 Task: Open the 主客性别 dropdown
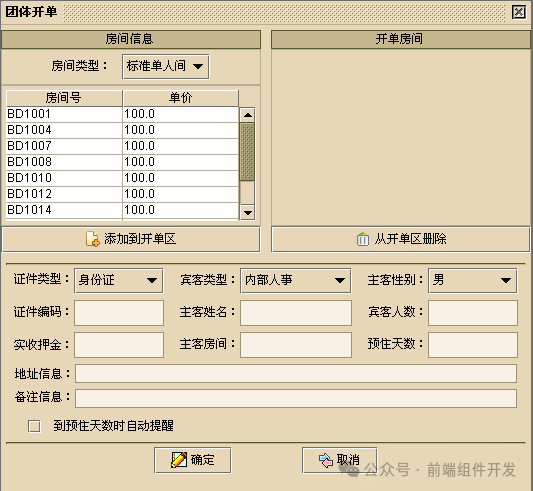click(473, 281)
